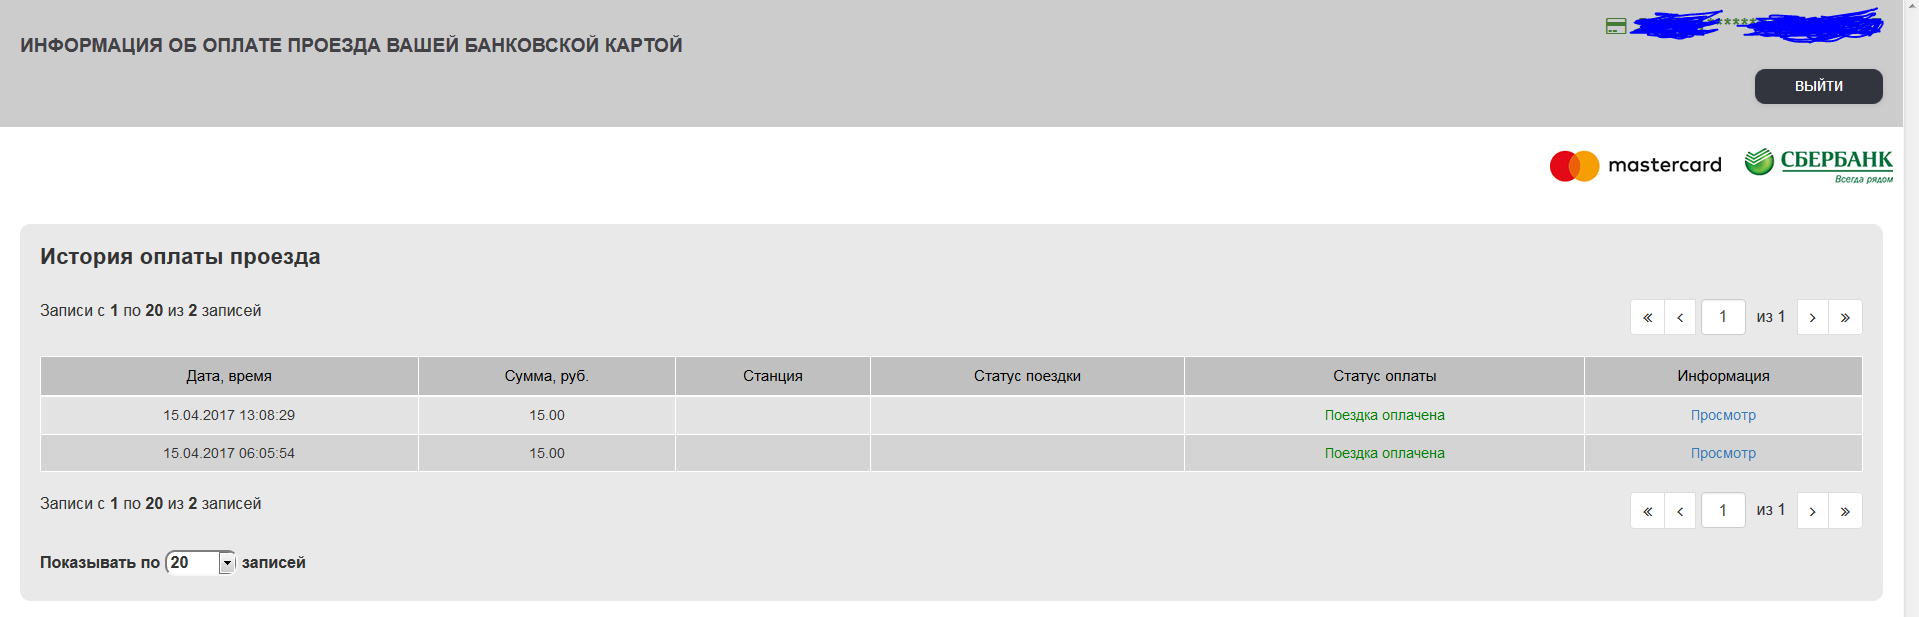The height and width of the screenshot is (617, 1919).
Task: Go to last page in top pagination
Action: click(x=1845, y=317)
